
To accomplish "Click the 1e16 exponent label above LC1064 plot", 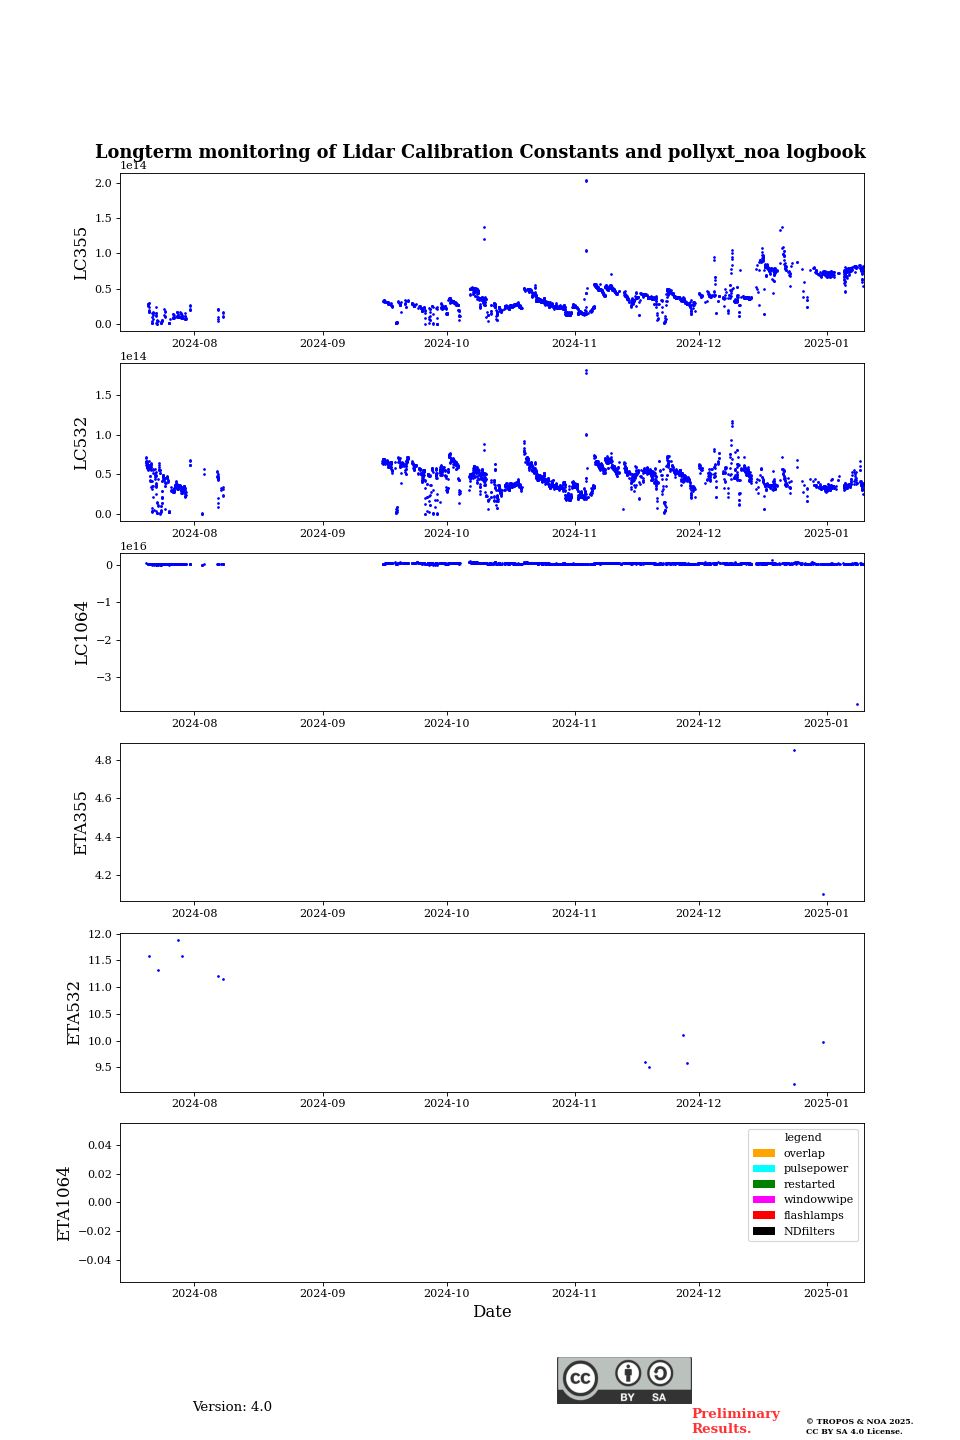I will pyautogui.click(x=133, y=547).
